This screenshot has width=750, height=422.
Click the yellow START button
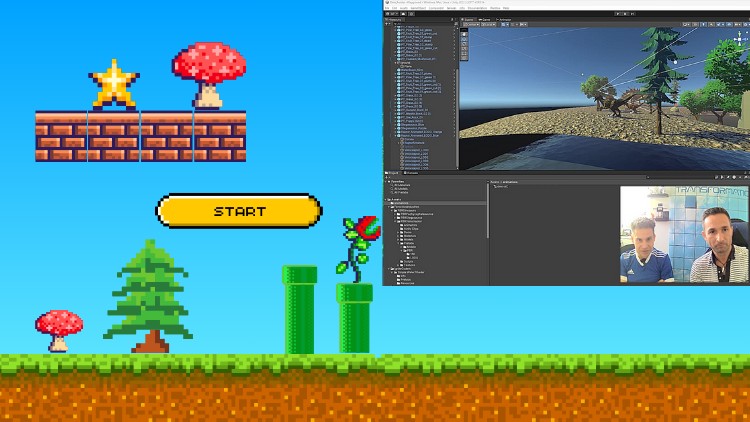click(x=239, y=211)
